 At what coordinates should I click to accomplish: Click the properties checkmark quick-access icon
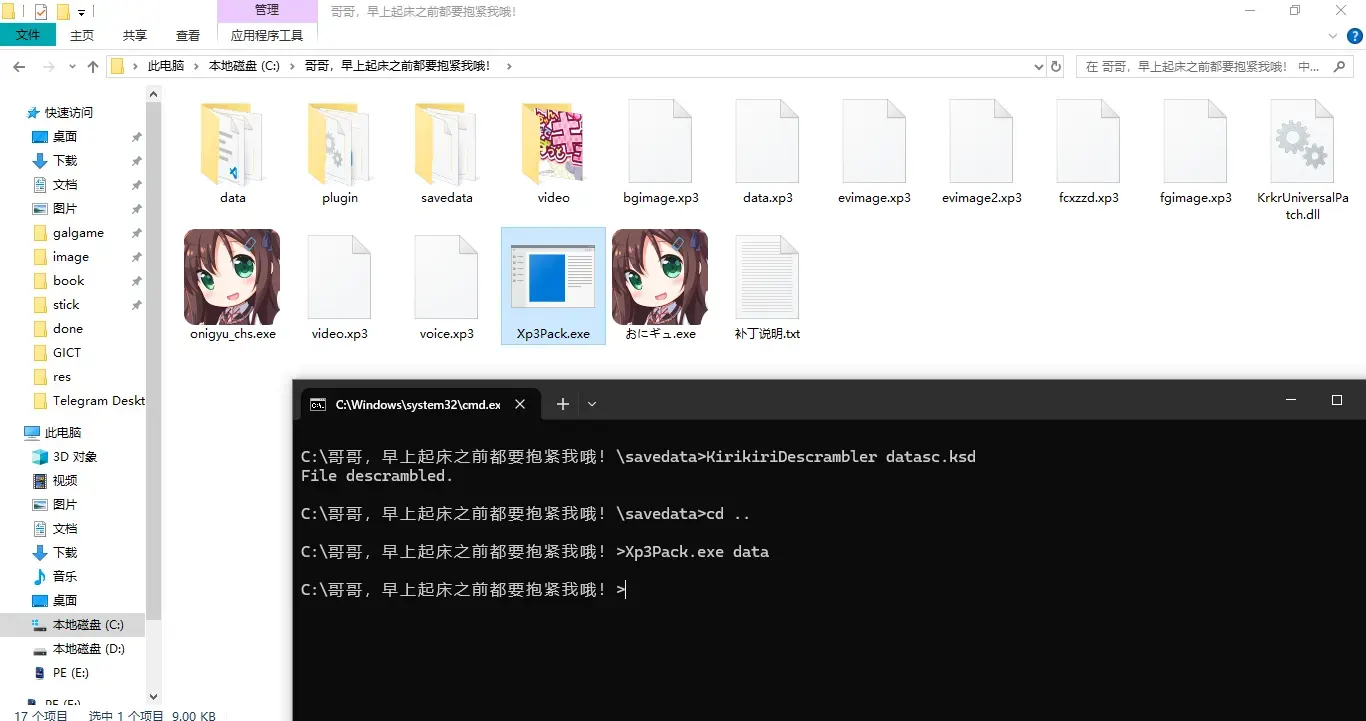click(40, 12)
